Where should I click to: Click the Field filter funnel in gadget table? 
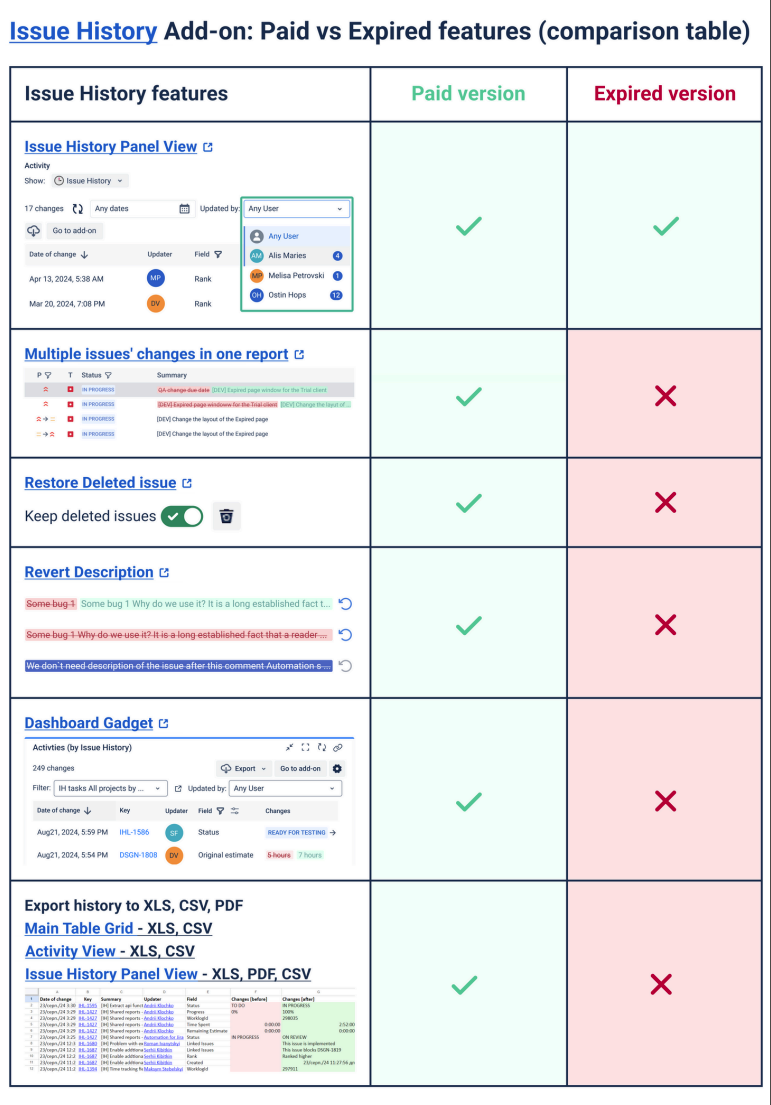click(220, 811)
